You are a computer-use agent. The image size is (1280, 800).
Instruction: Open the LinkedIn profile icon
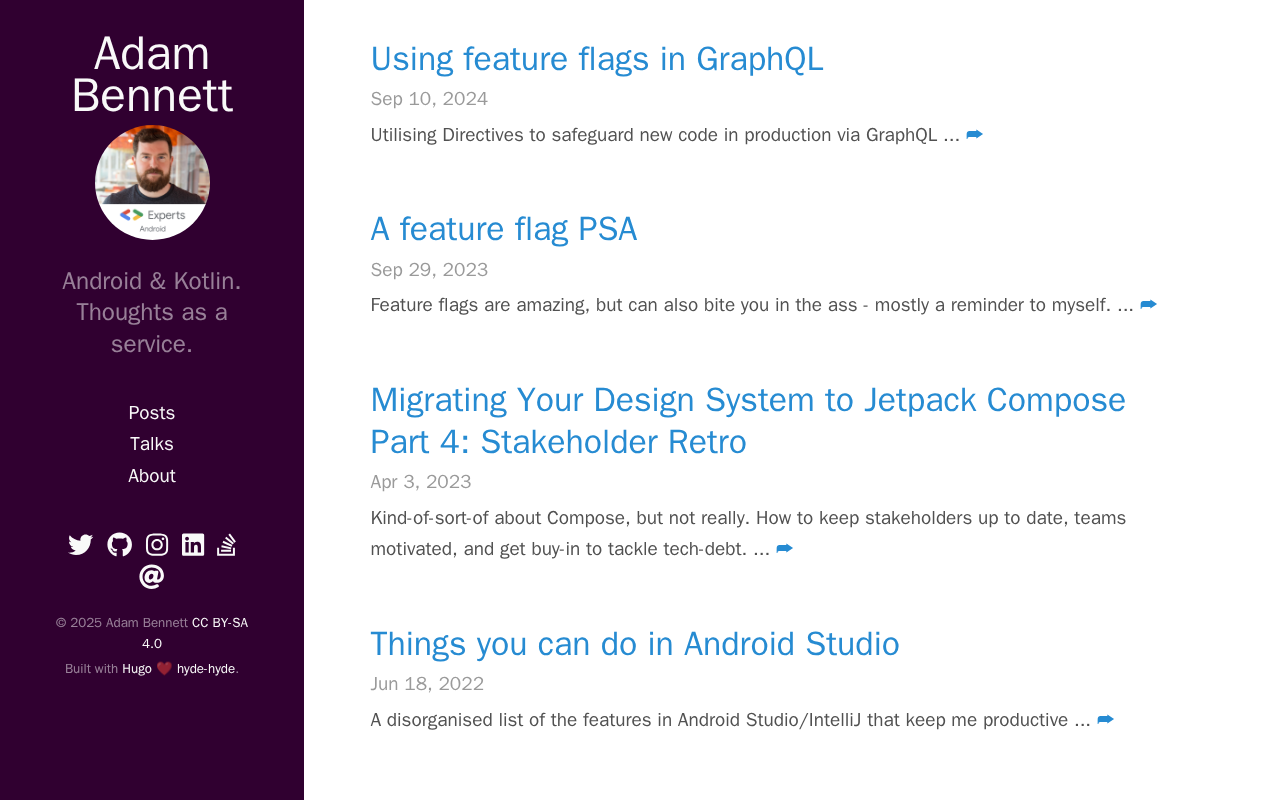click(193, 545)
